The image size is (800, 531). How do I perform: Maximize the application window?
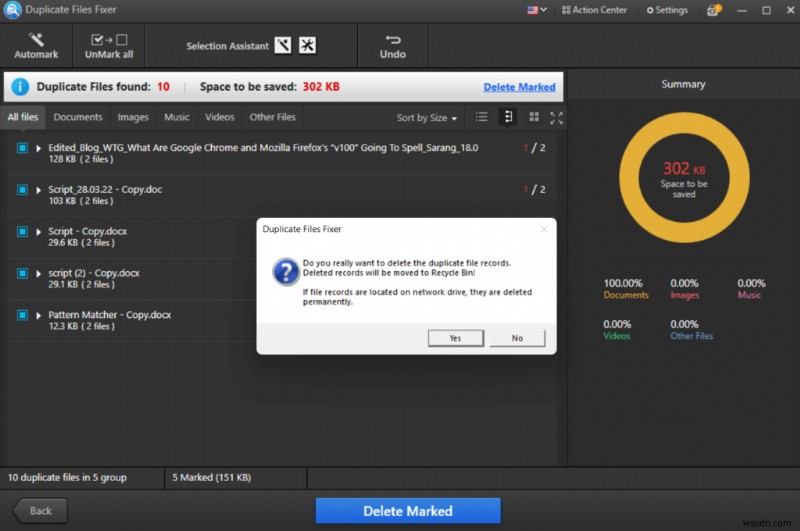click(766, 10)
